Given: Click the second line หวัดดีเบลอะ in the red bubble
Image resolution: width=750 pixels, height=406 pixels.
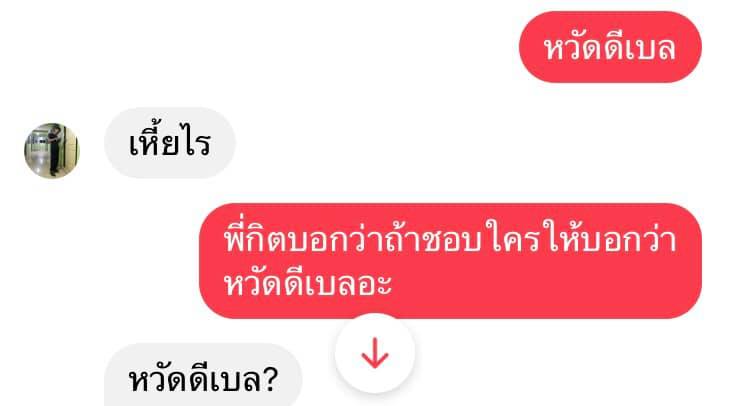Looking at the screenshot, I should point(308,283).
